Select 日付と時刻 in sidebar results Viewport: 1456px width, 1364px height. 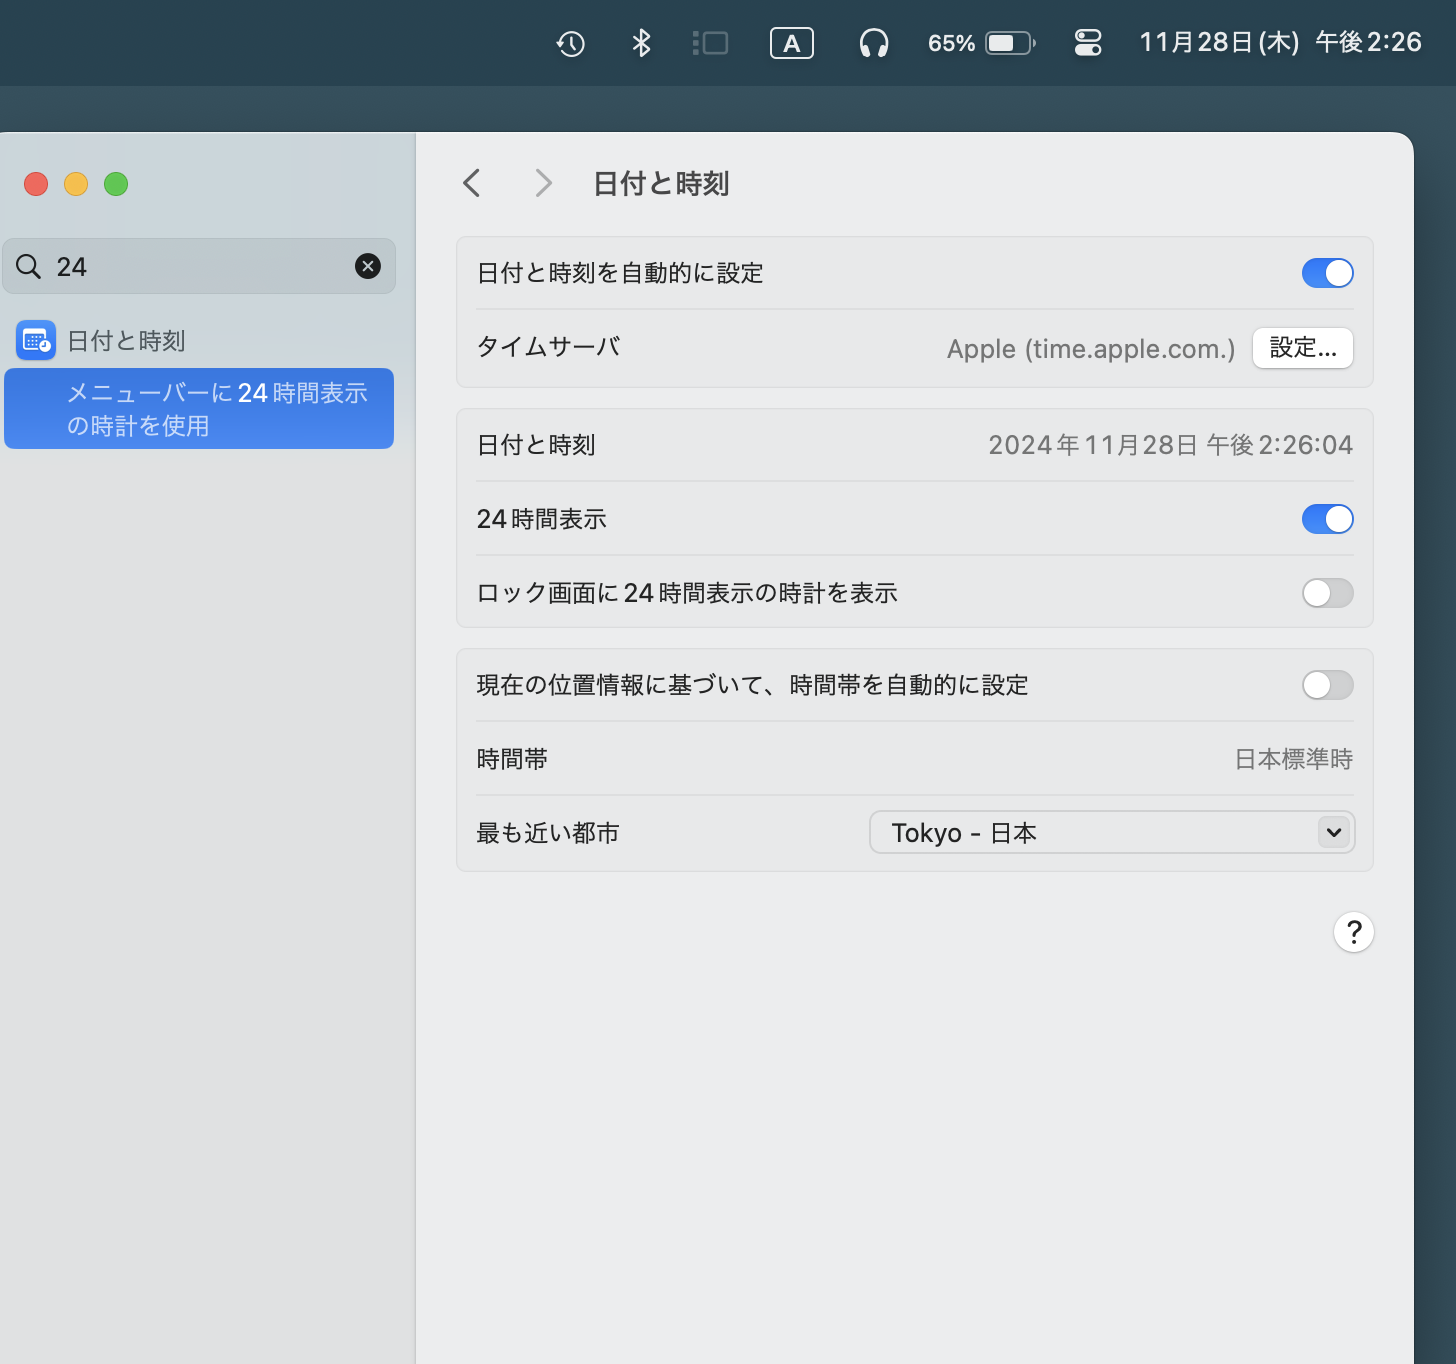126,341
